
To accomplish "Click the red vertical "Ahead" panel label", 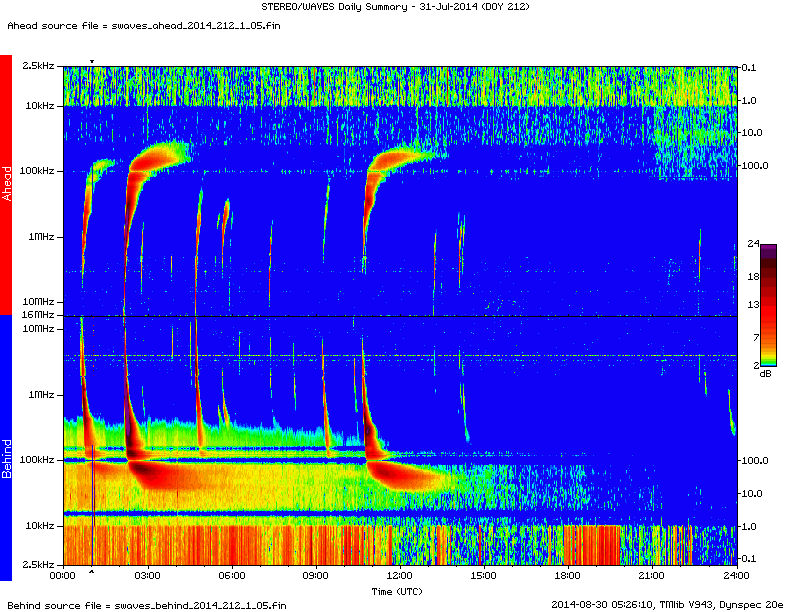I will click(x=6, y=184).
